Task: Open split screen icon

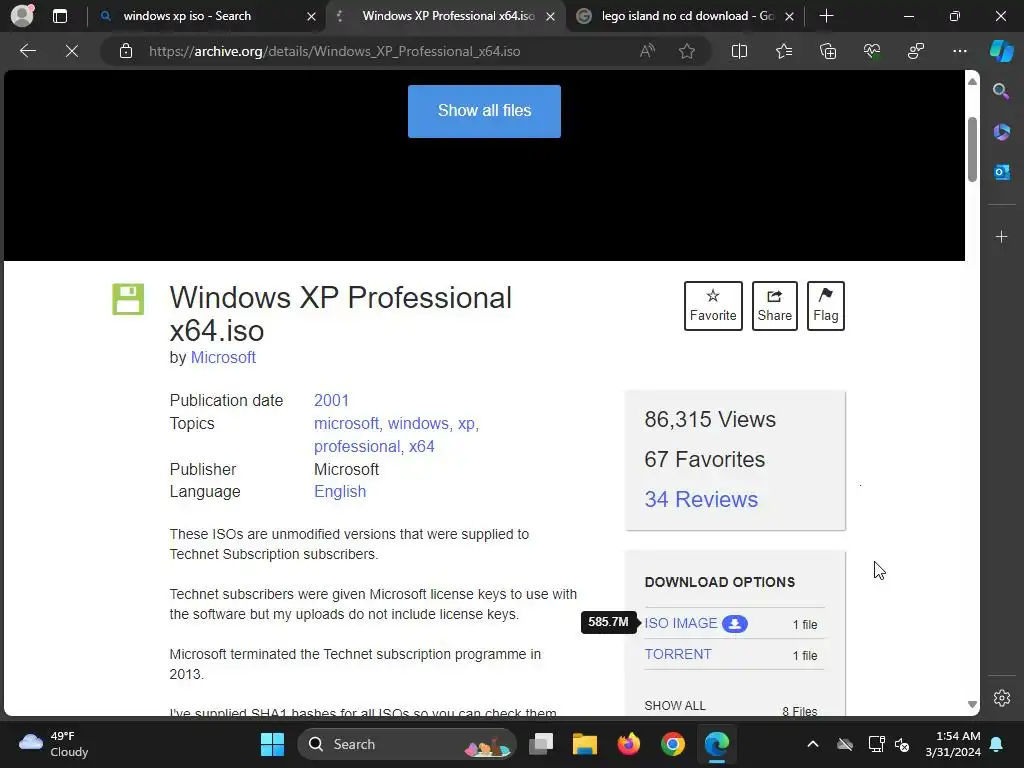Action: coord(739,51)
